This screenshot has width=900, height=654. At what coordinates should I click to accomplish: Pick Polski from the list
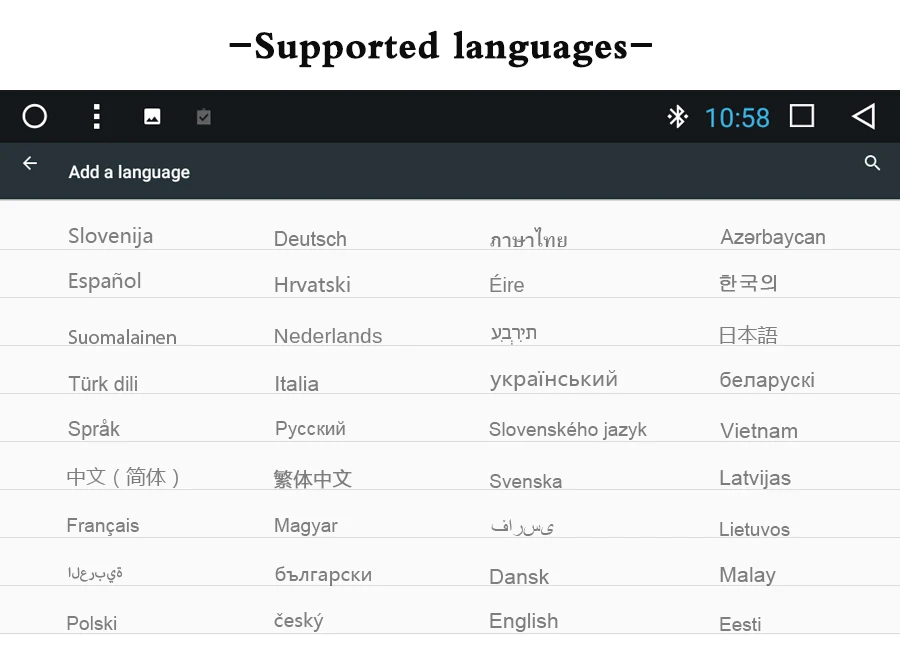92,623
